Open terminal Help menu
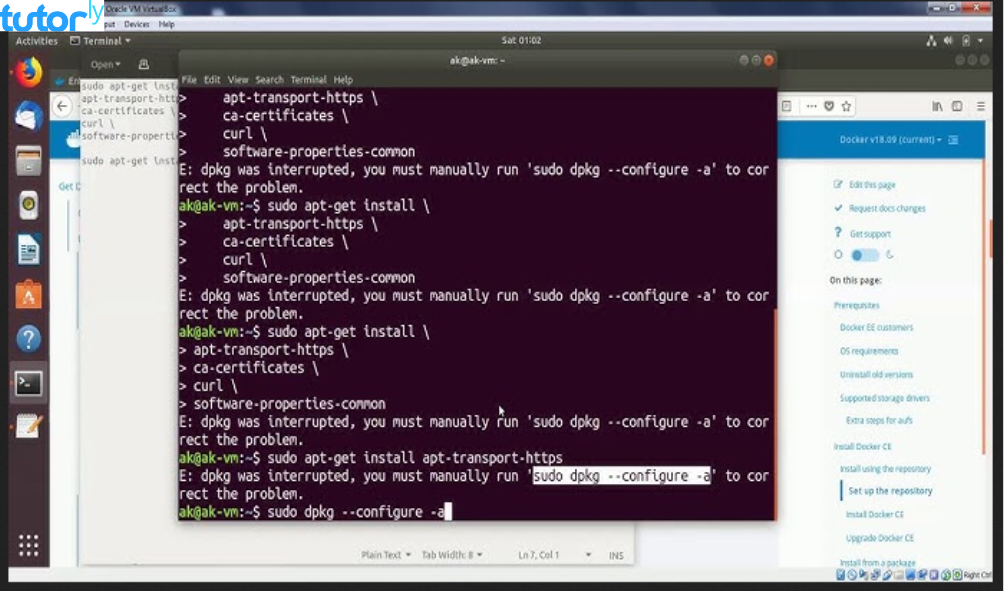 [343, 80]
